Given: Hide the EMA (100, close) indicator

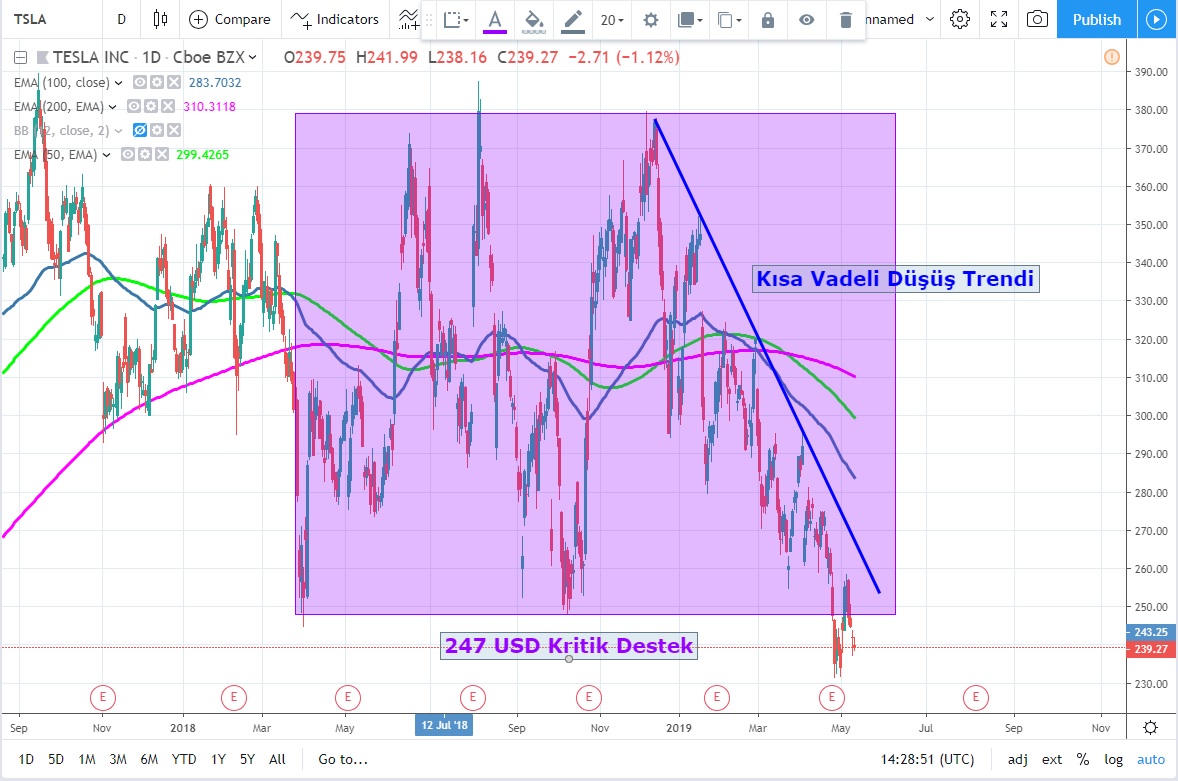Looking at the screenshot, I should (140, 83).
